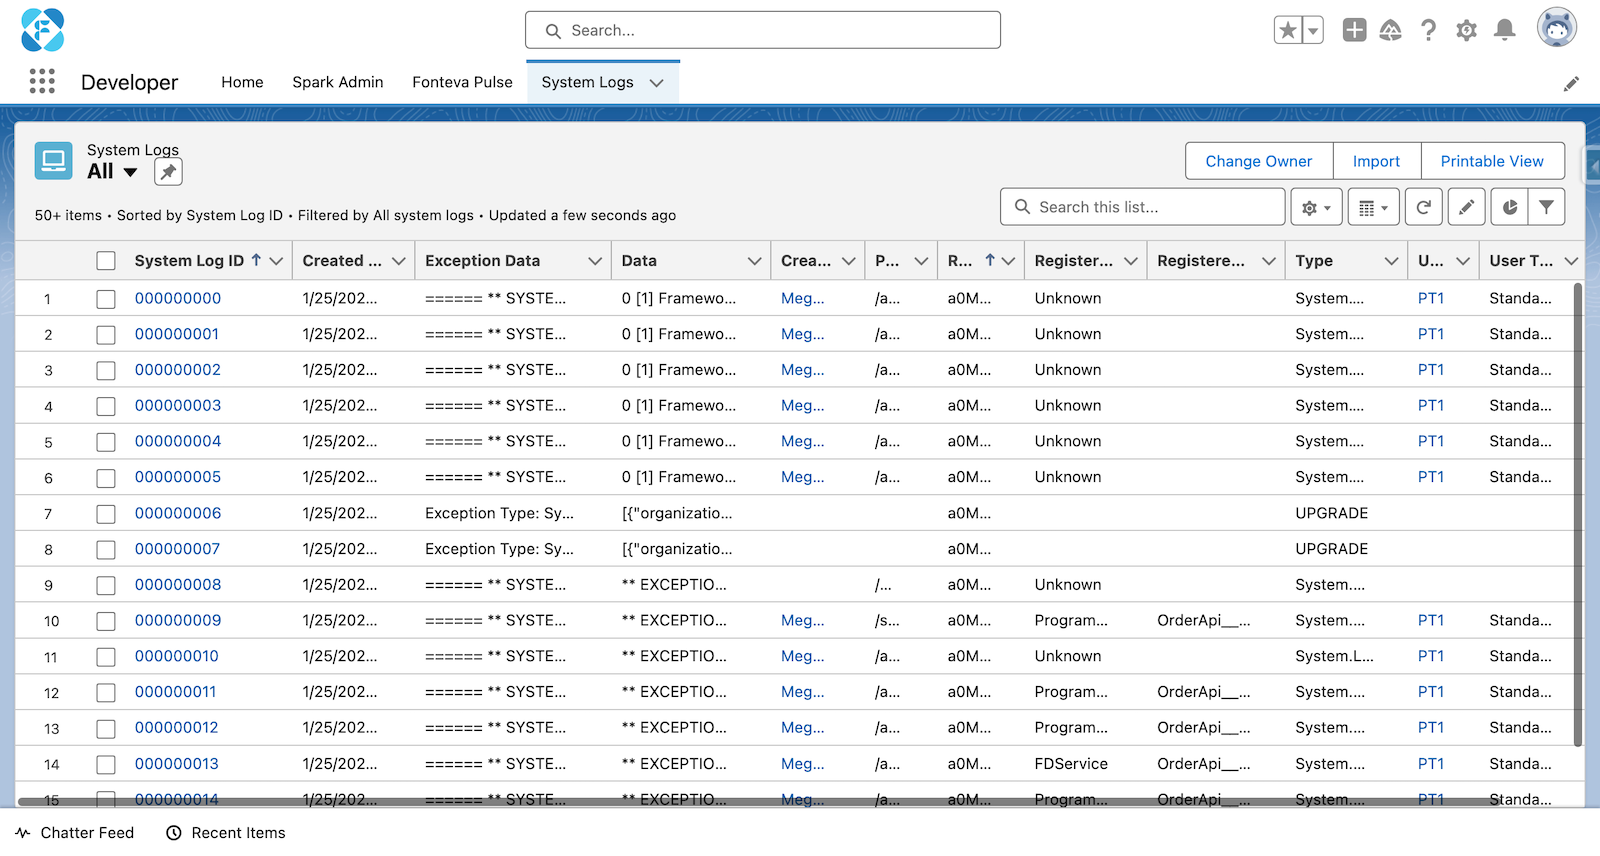Click the notifications bell icon
This screenshot has width=1600, height=856.
(1504, 30)
